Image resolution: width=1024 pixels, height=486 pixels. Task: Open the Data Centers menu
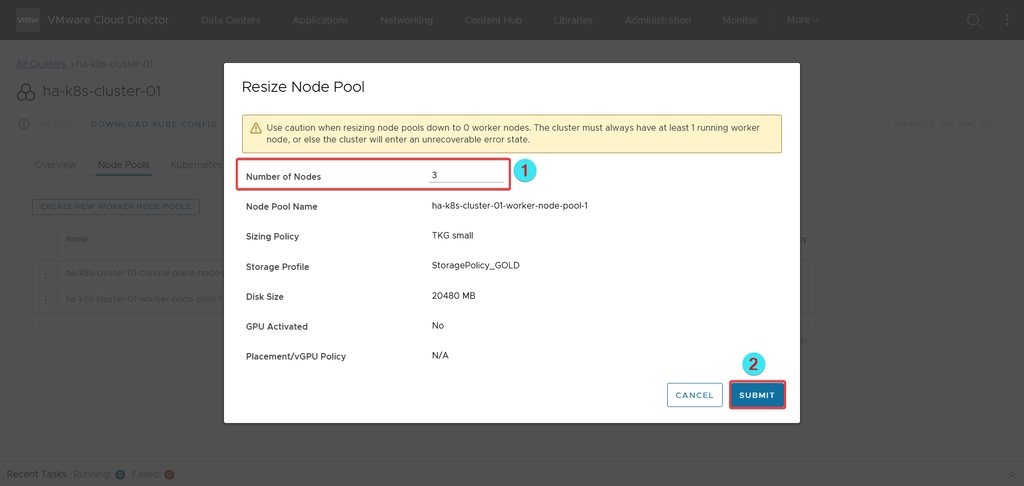(x=231, y=20)
